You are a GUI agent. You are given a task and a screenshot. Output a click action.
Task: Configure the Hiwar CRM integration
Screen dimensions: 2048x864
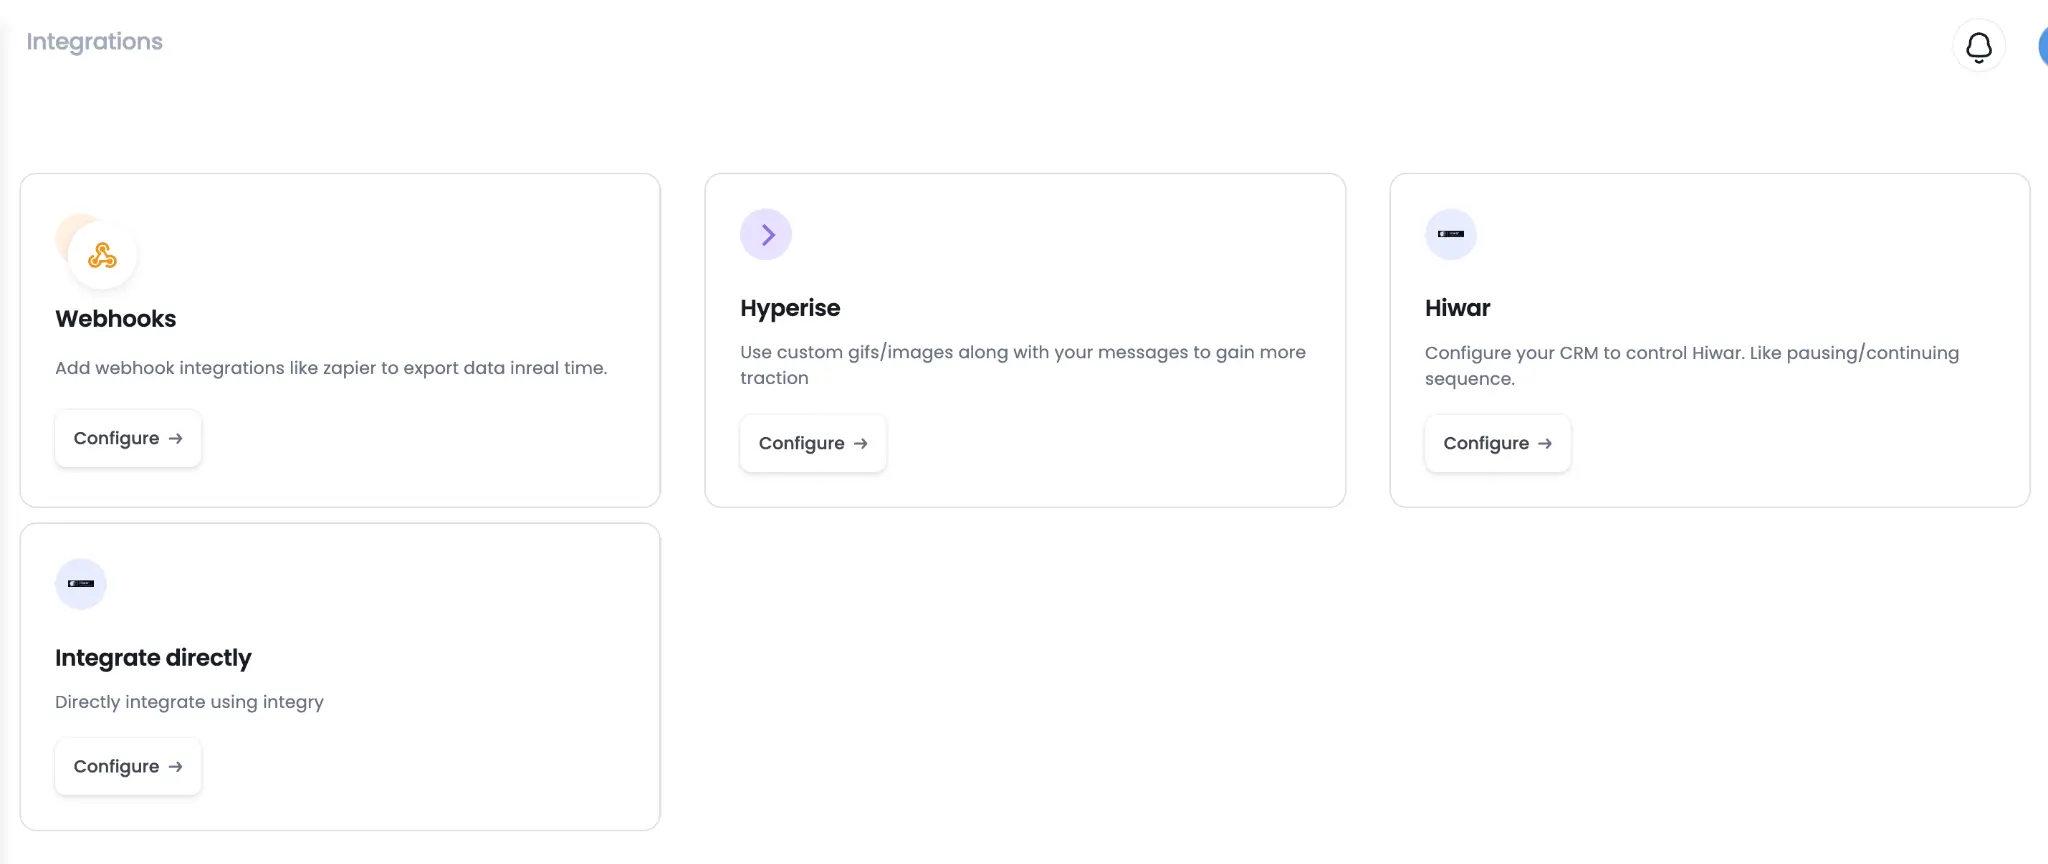coord(1496,443)
